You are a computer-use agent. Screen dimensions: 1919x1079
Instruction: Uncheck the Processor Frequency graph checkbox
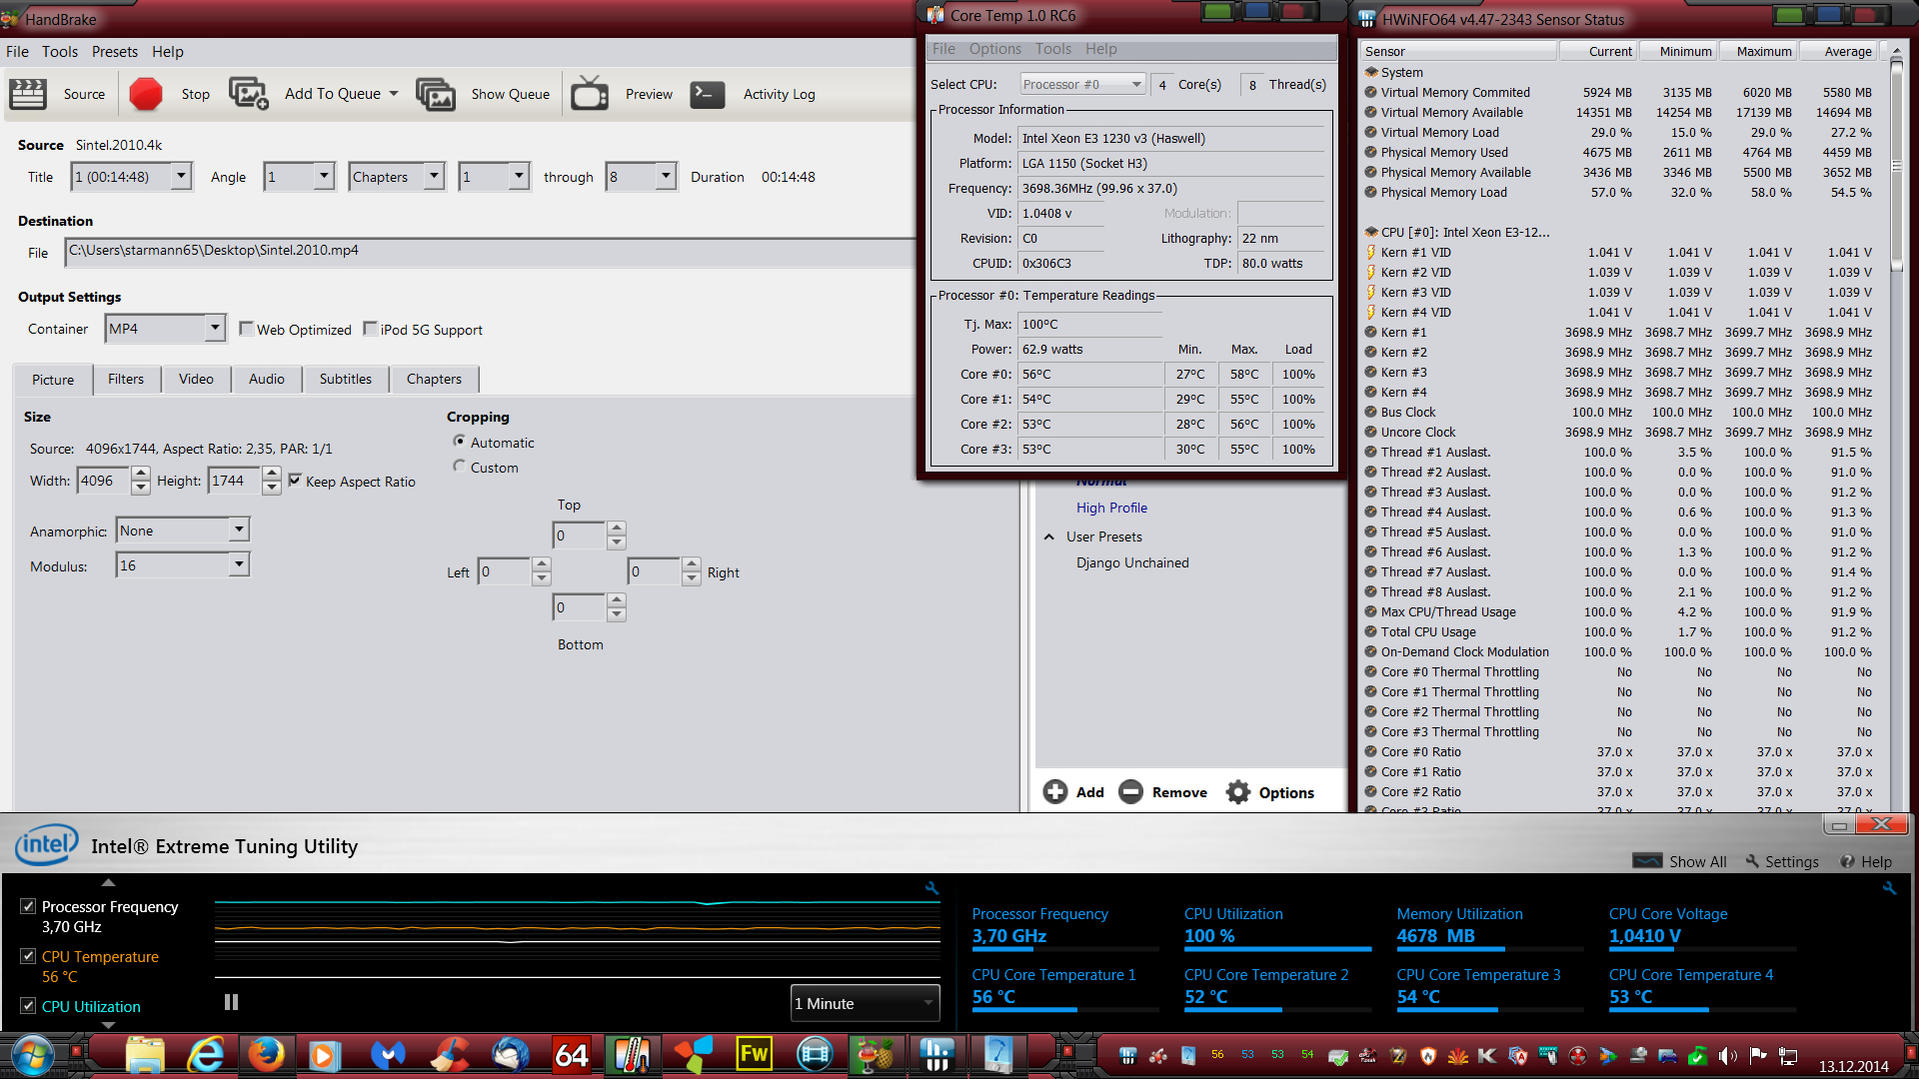(28, 906)
